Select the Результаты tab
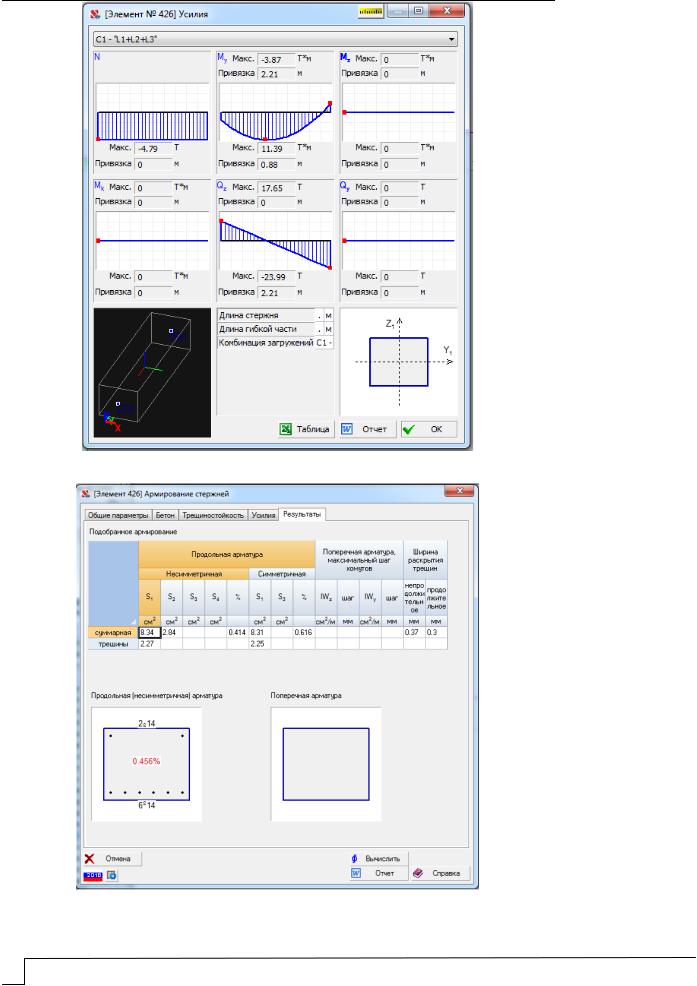The image size is (697, 986). pyautogui.click(x=302, y=514)
